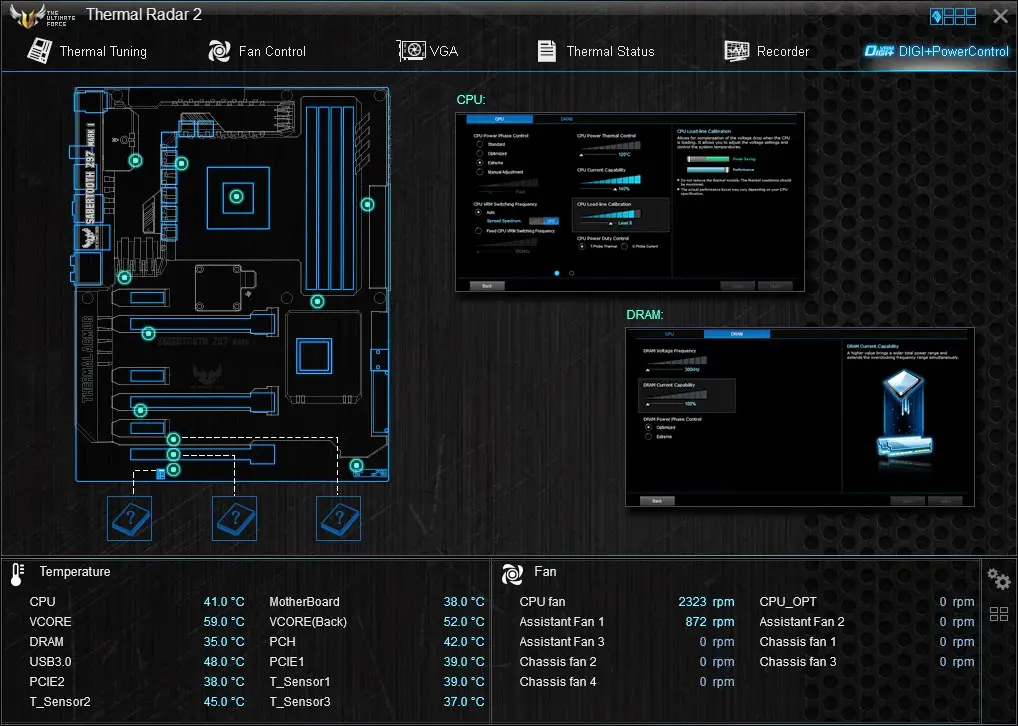
Task: Click the T_Sensor2 temperature row
Action: (137, 702)
